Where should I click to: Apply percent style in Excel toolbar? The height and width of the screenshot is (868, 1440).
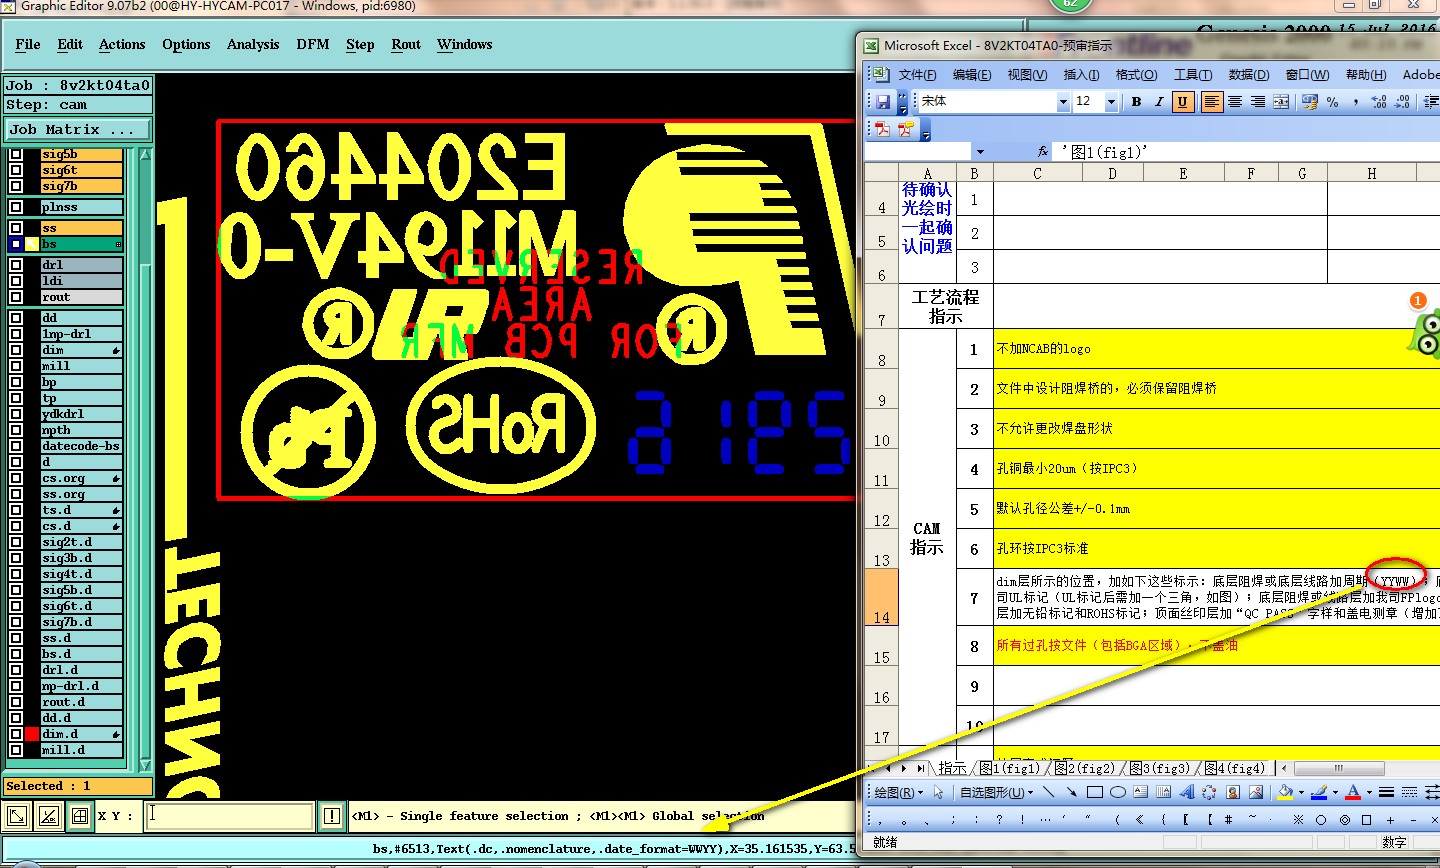[x=1332, y=102]
